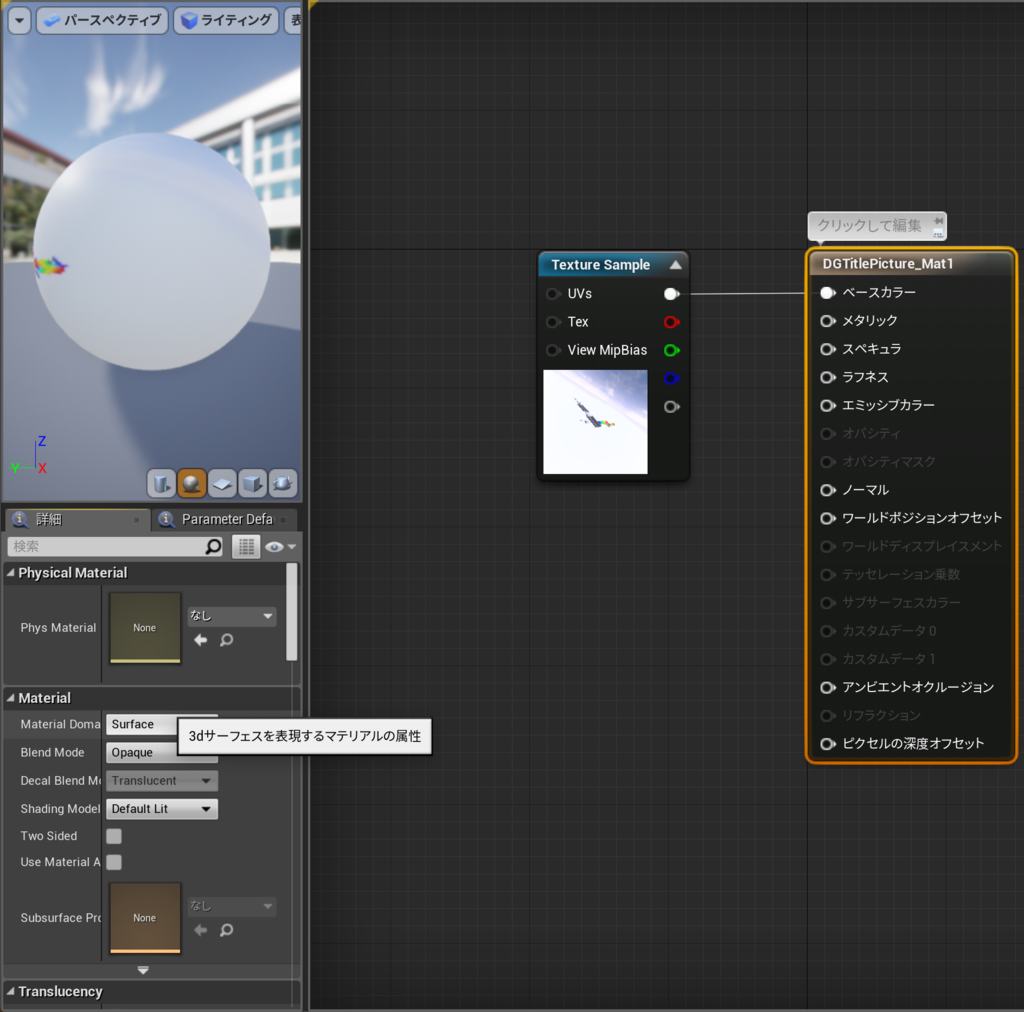Viewport: 1024px width, 1012px height.
Task: Click the ラフネス input pin
Action: [827, 377]
